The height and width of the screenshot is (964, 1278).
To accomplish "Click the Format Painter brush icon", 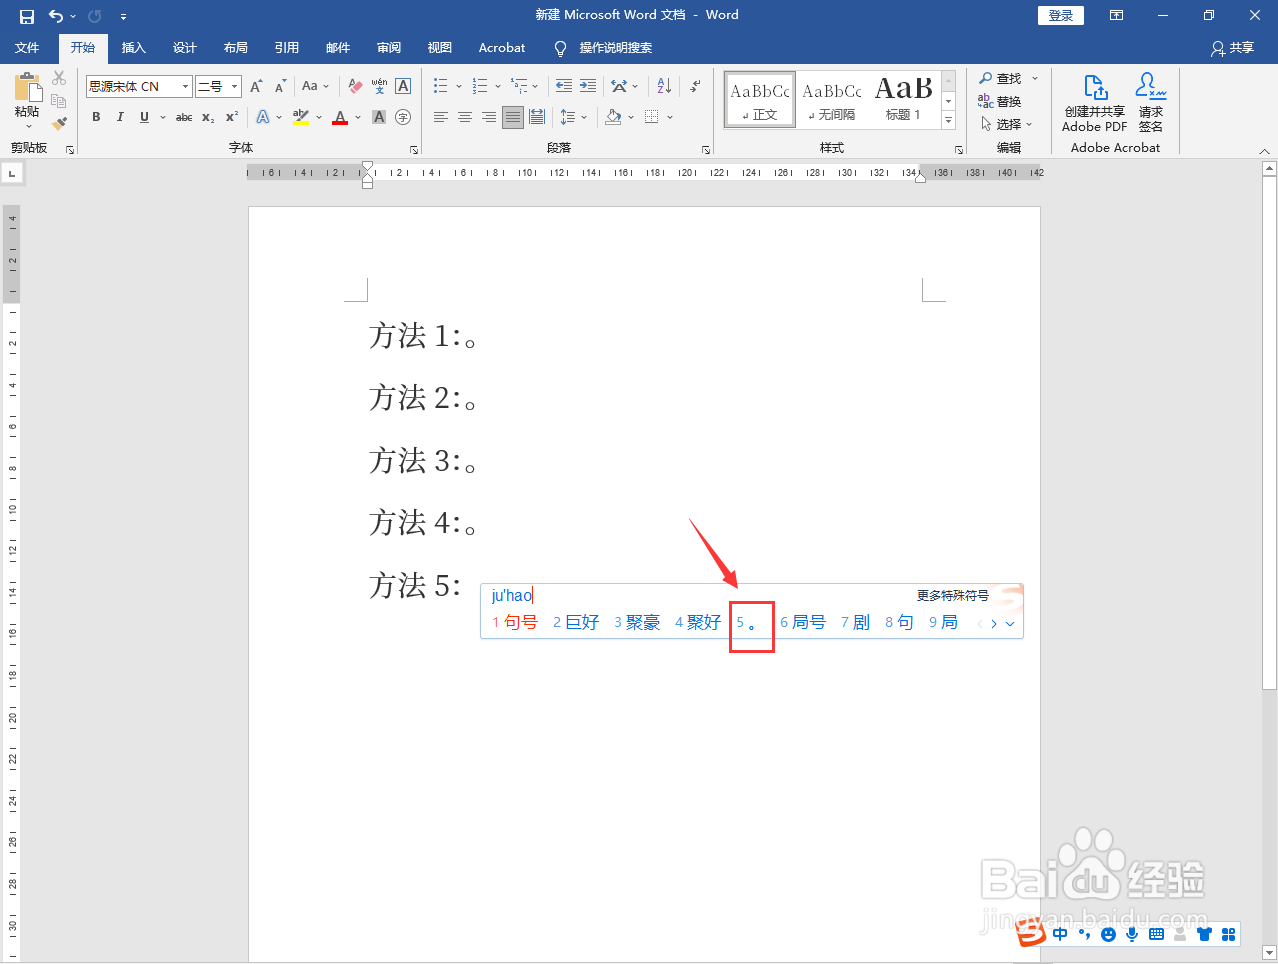I will pos(59,123).
